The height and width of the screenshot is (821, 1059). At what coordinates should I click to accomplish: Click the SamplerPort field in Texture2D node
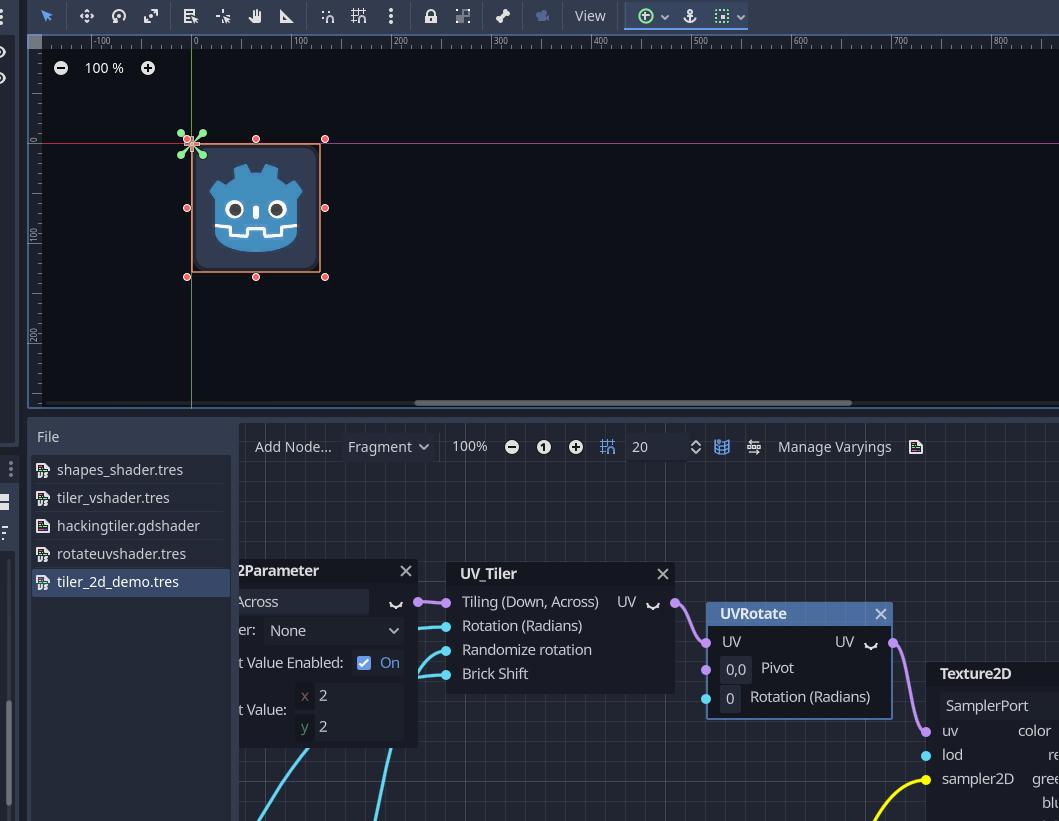pyautogui.click(x=998, y=706)
